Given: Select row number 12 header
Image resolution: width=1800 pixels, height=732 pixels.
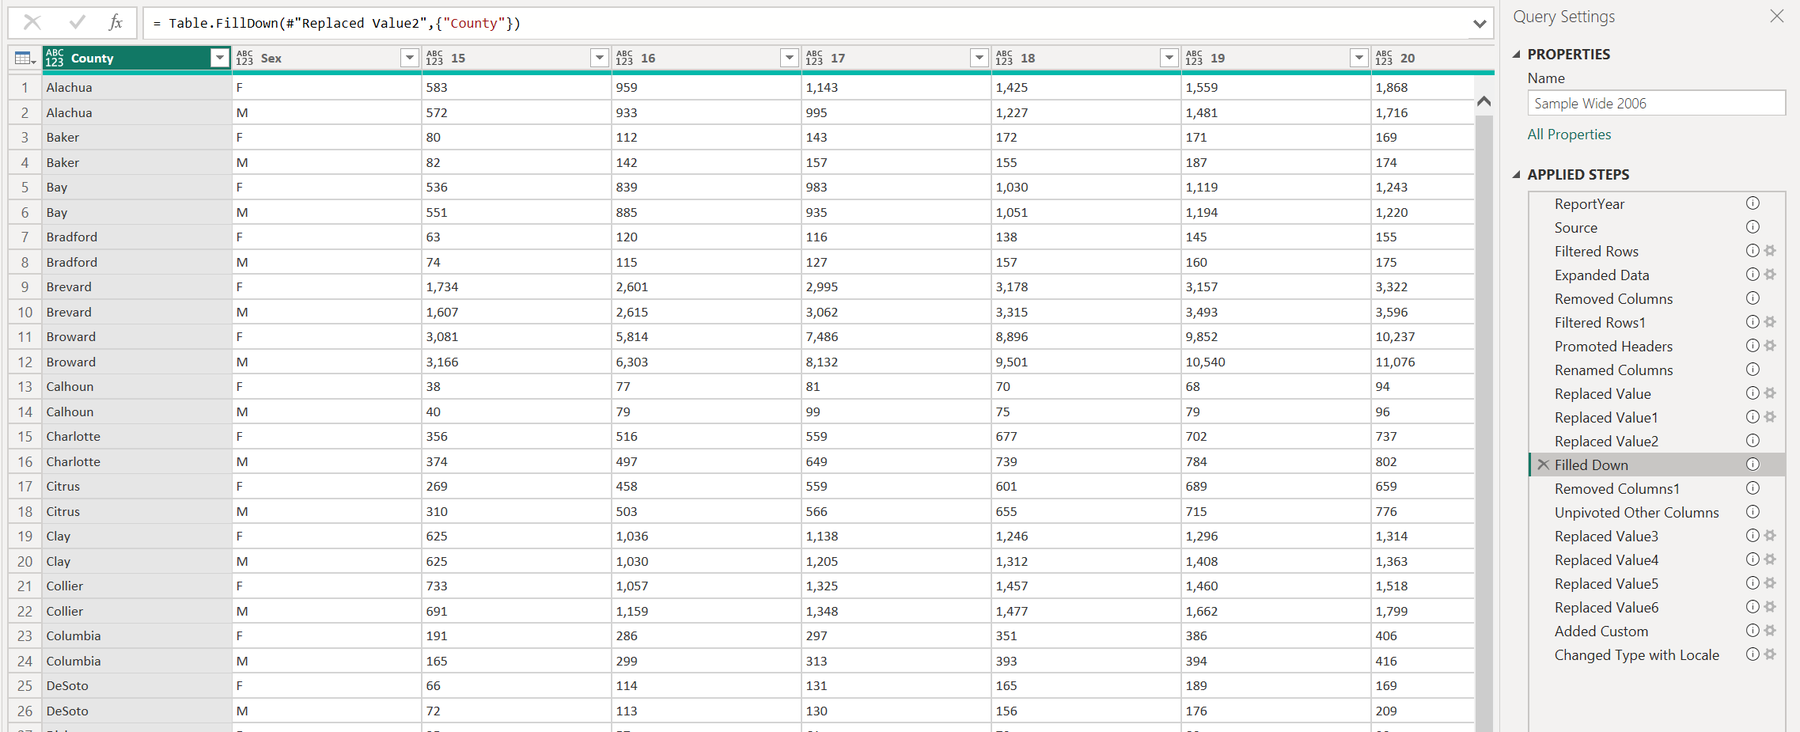Looking at the screenshot, I should (25, 362).
